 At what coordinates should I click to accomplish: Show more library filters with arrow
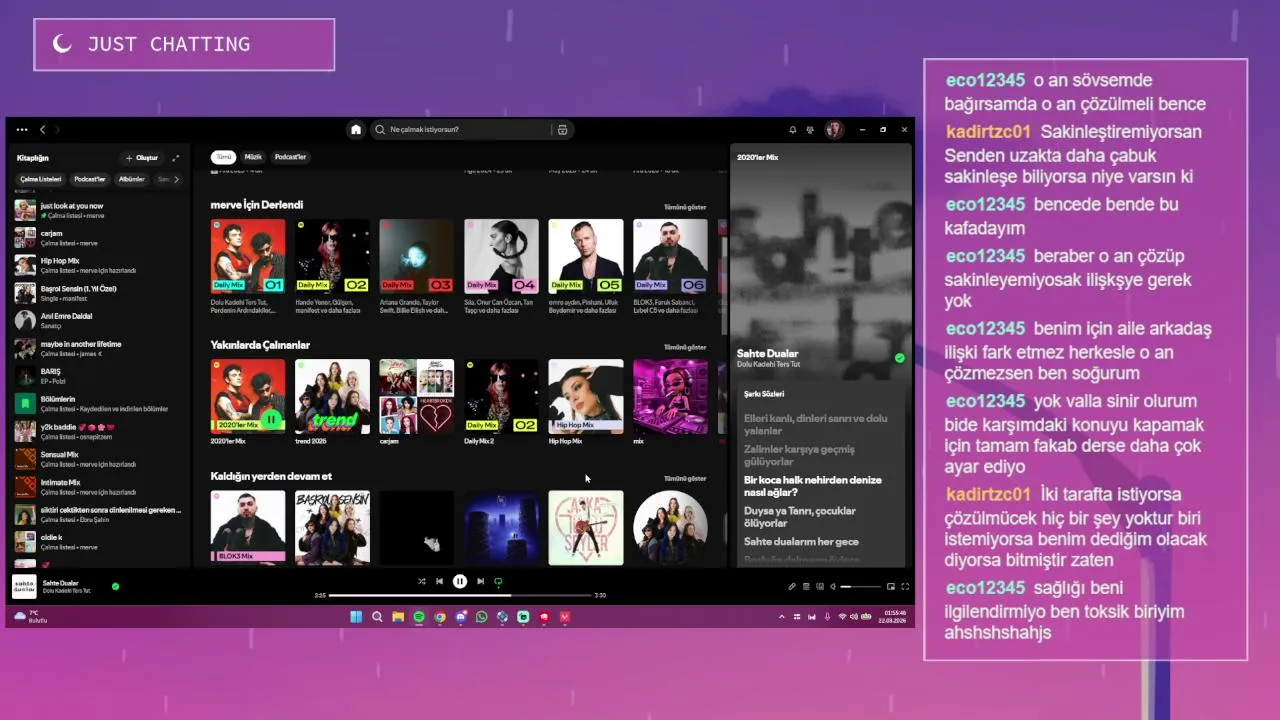point(176,179)
